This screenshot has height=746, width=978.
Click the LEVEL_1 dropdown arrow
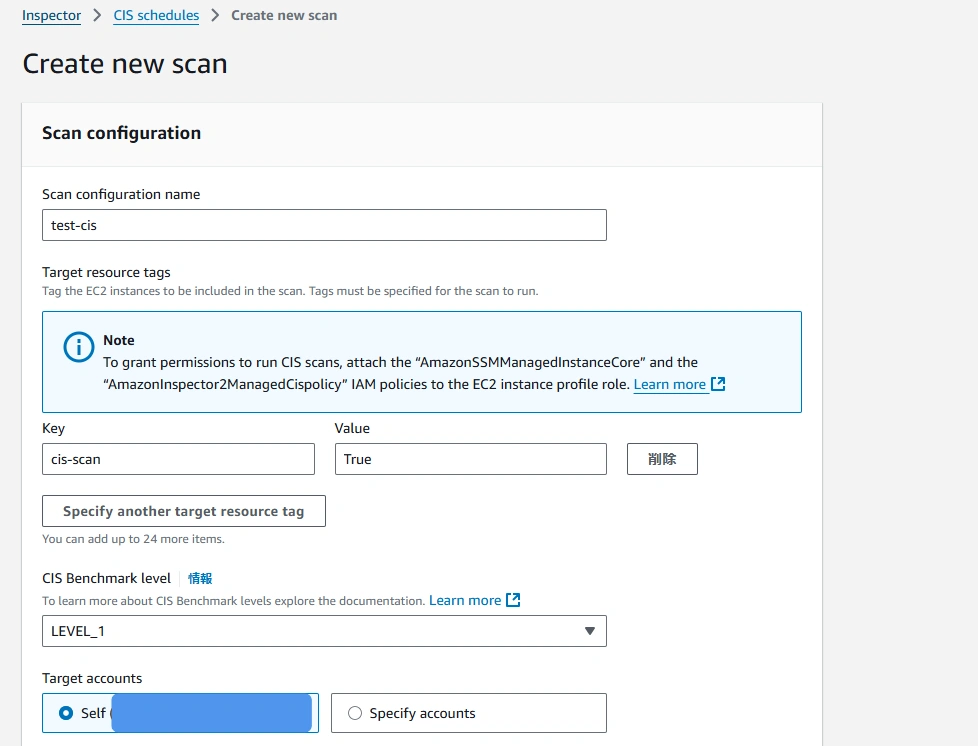point(589,631)
